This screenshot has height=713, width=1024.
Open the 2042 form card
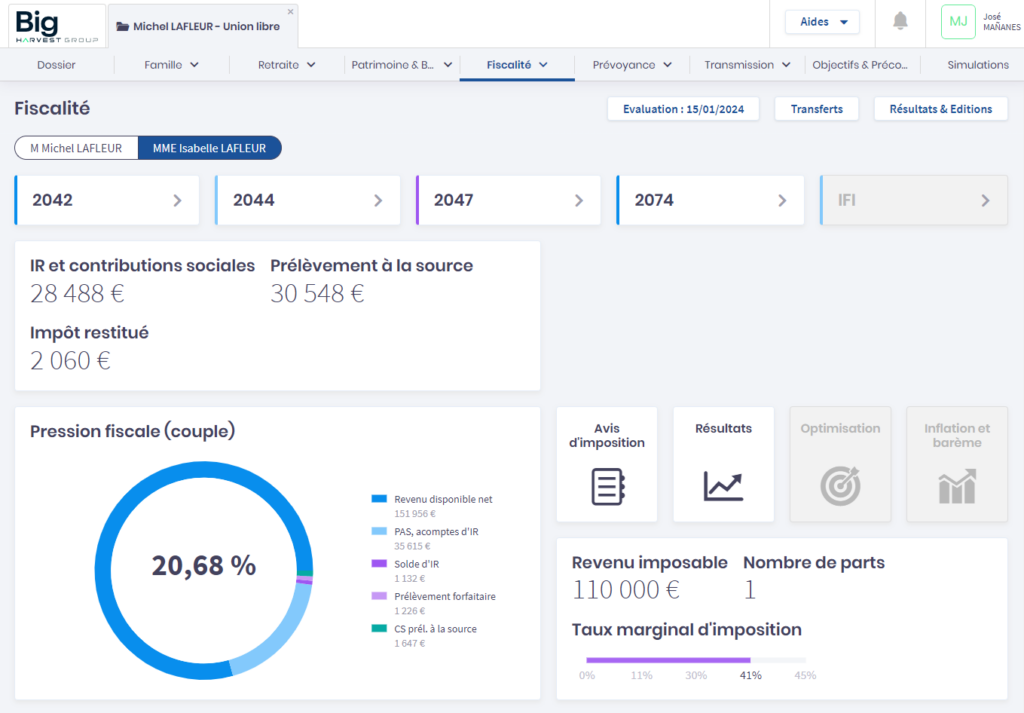tap(107, 200)
